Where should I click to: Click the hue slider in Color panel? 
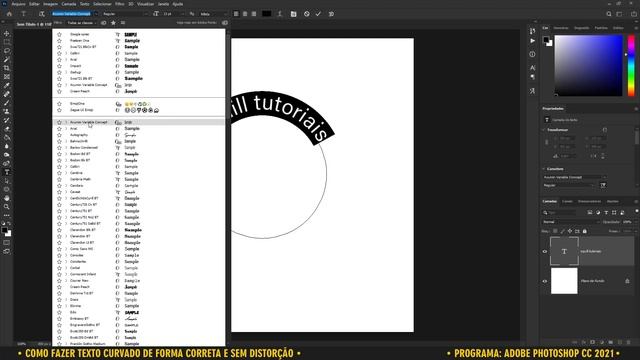pos(631,65)
